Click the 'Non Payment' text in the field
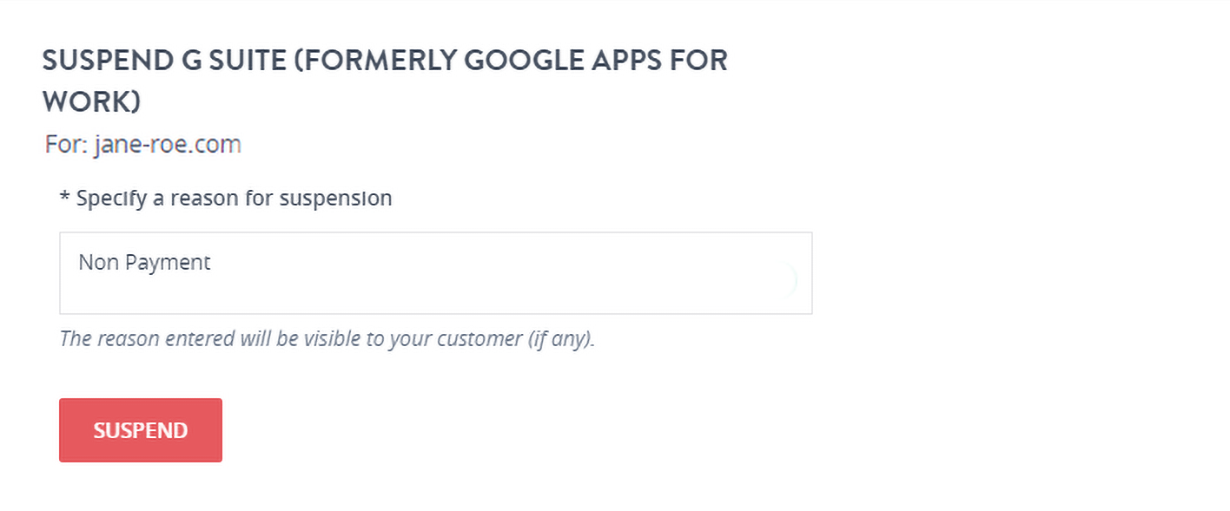1230x511 pixels. 144,263
